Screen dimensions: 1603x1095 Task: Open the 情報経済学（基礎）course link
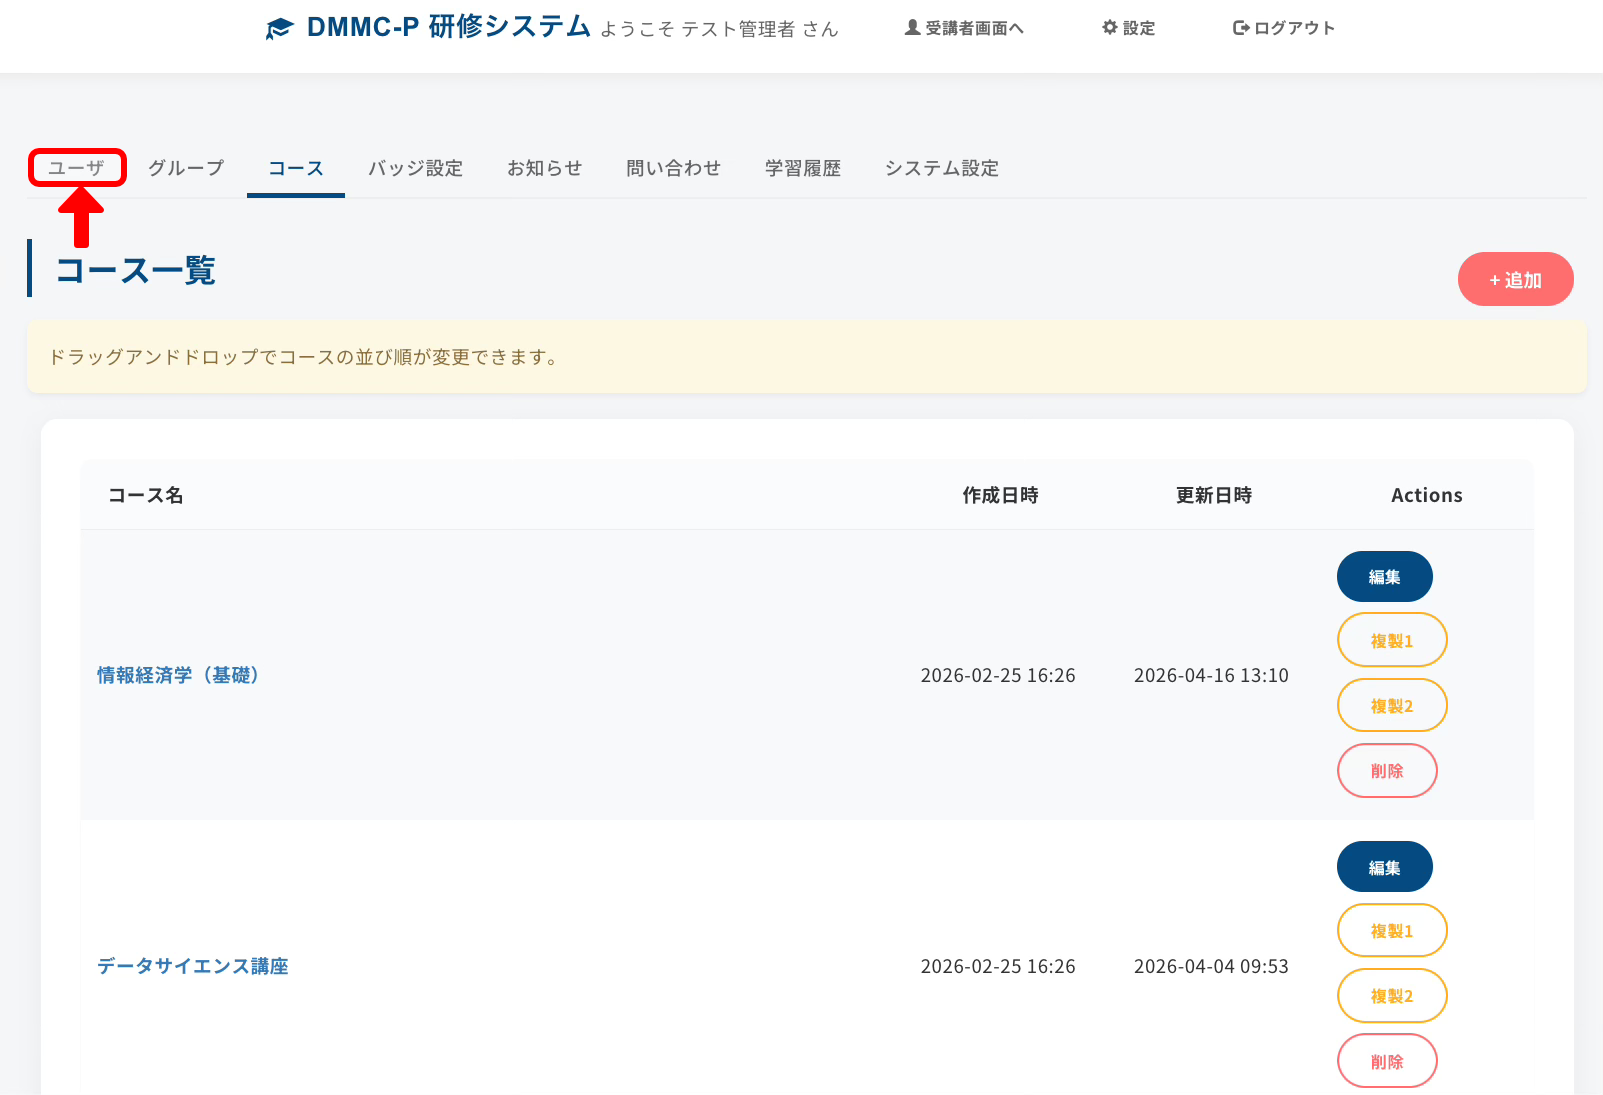point(178,675)
